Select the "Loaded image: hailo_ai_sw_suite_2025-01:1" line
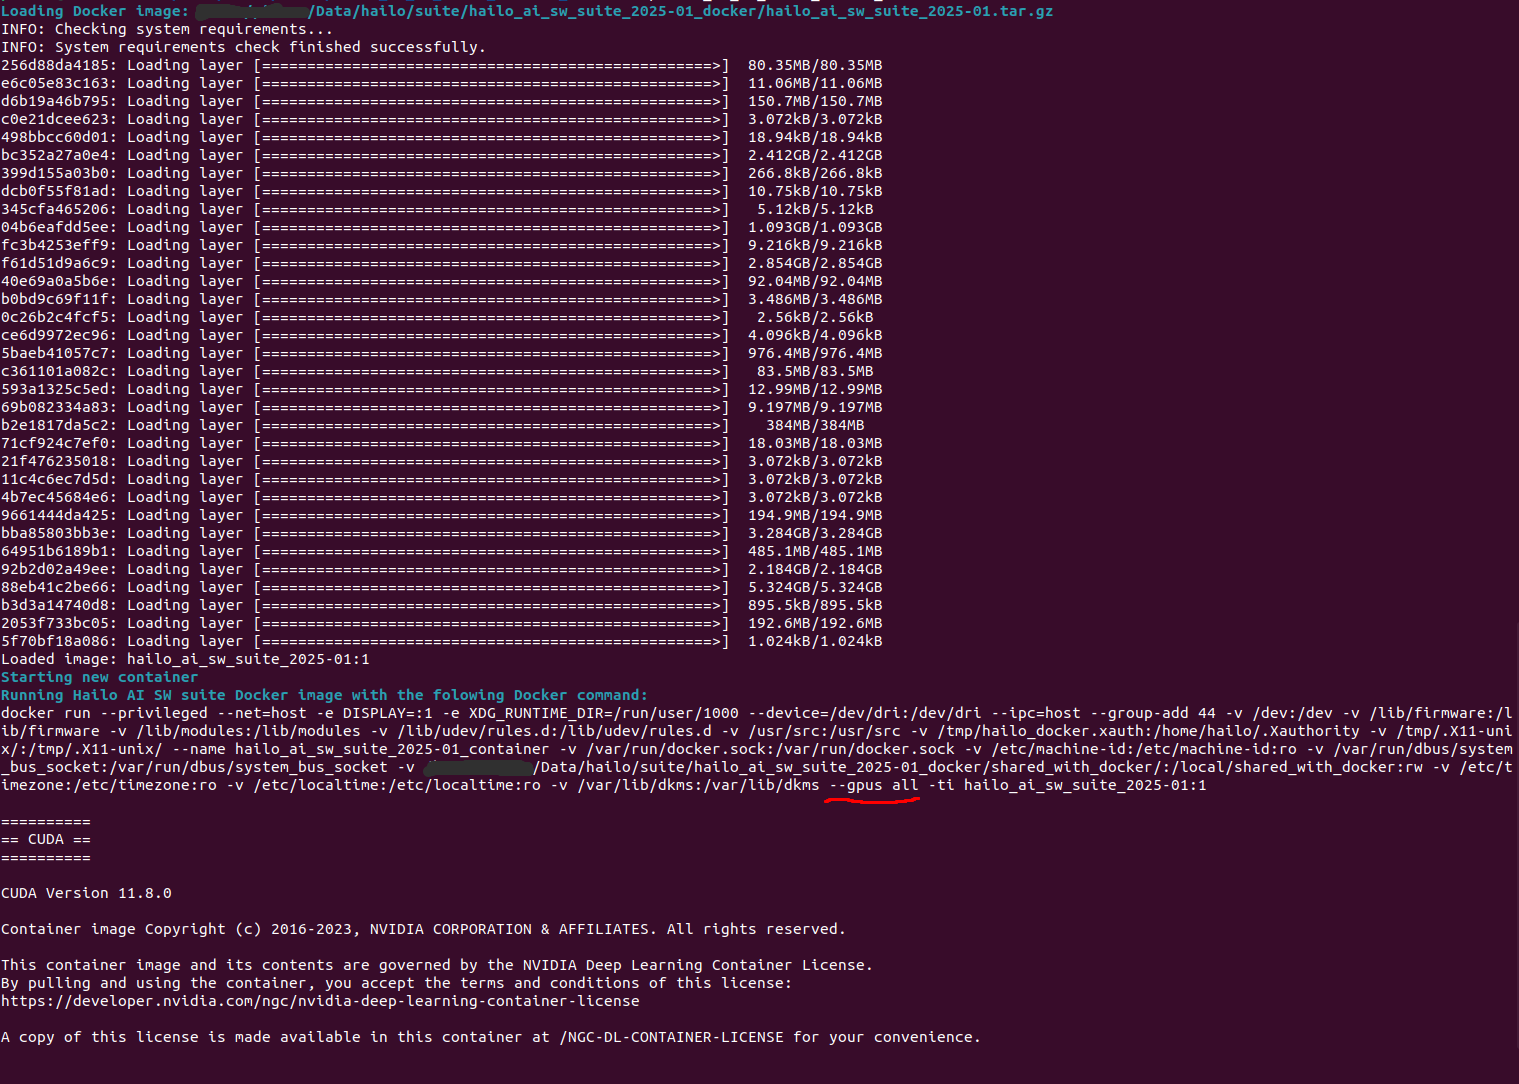 point(185,659)
